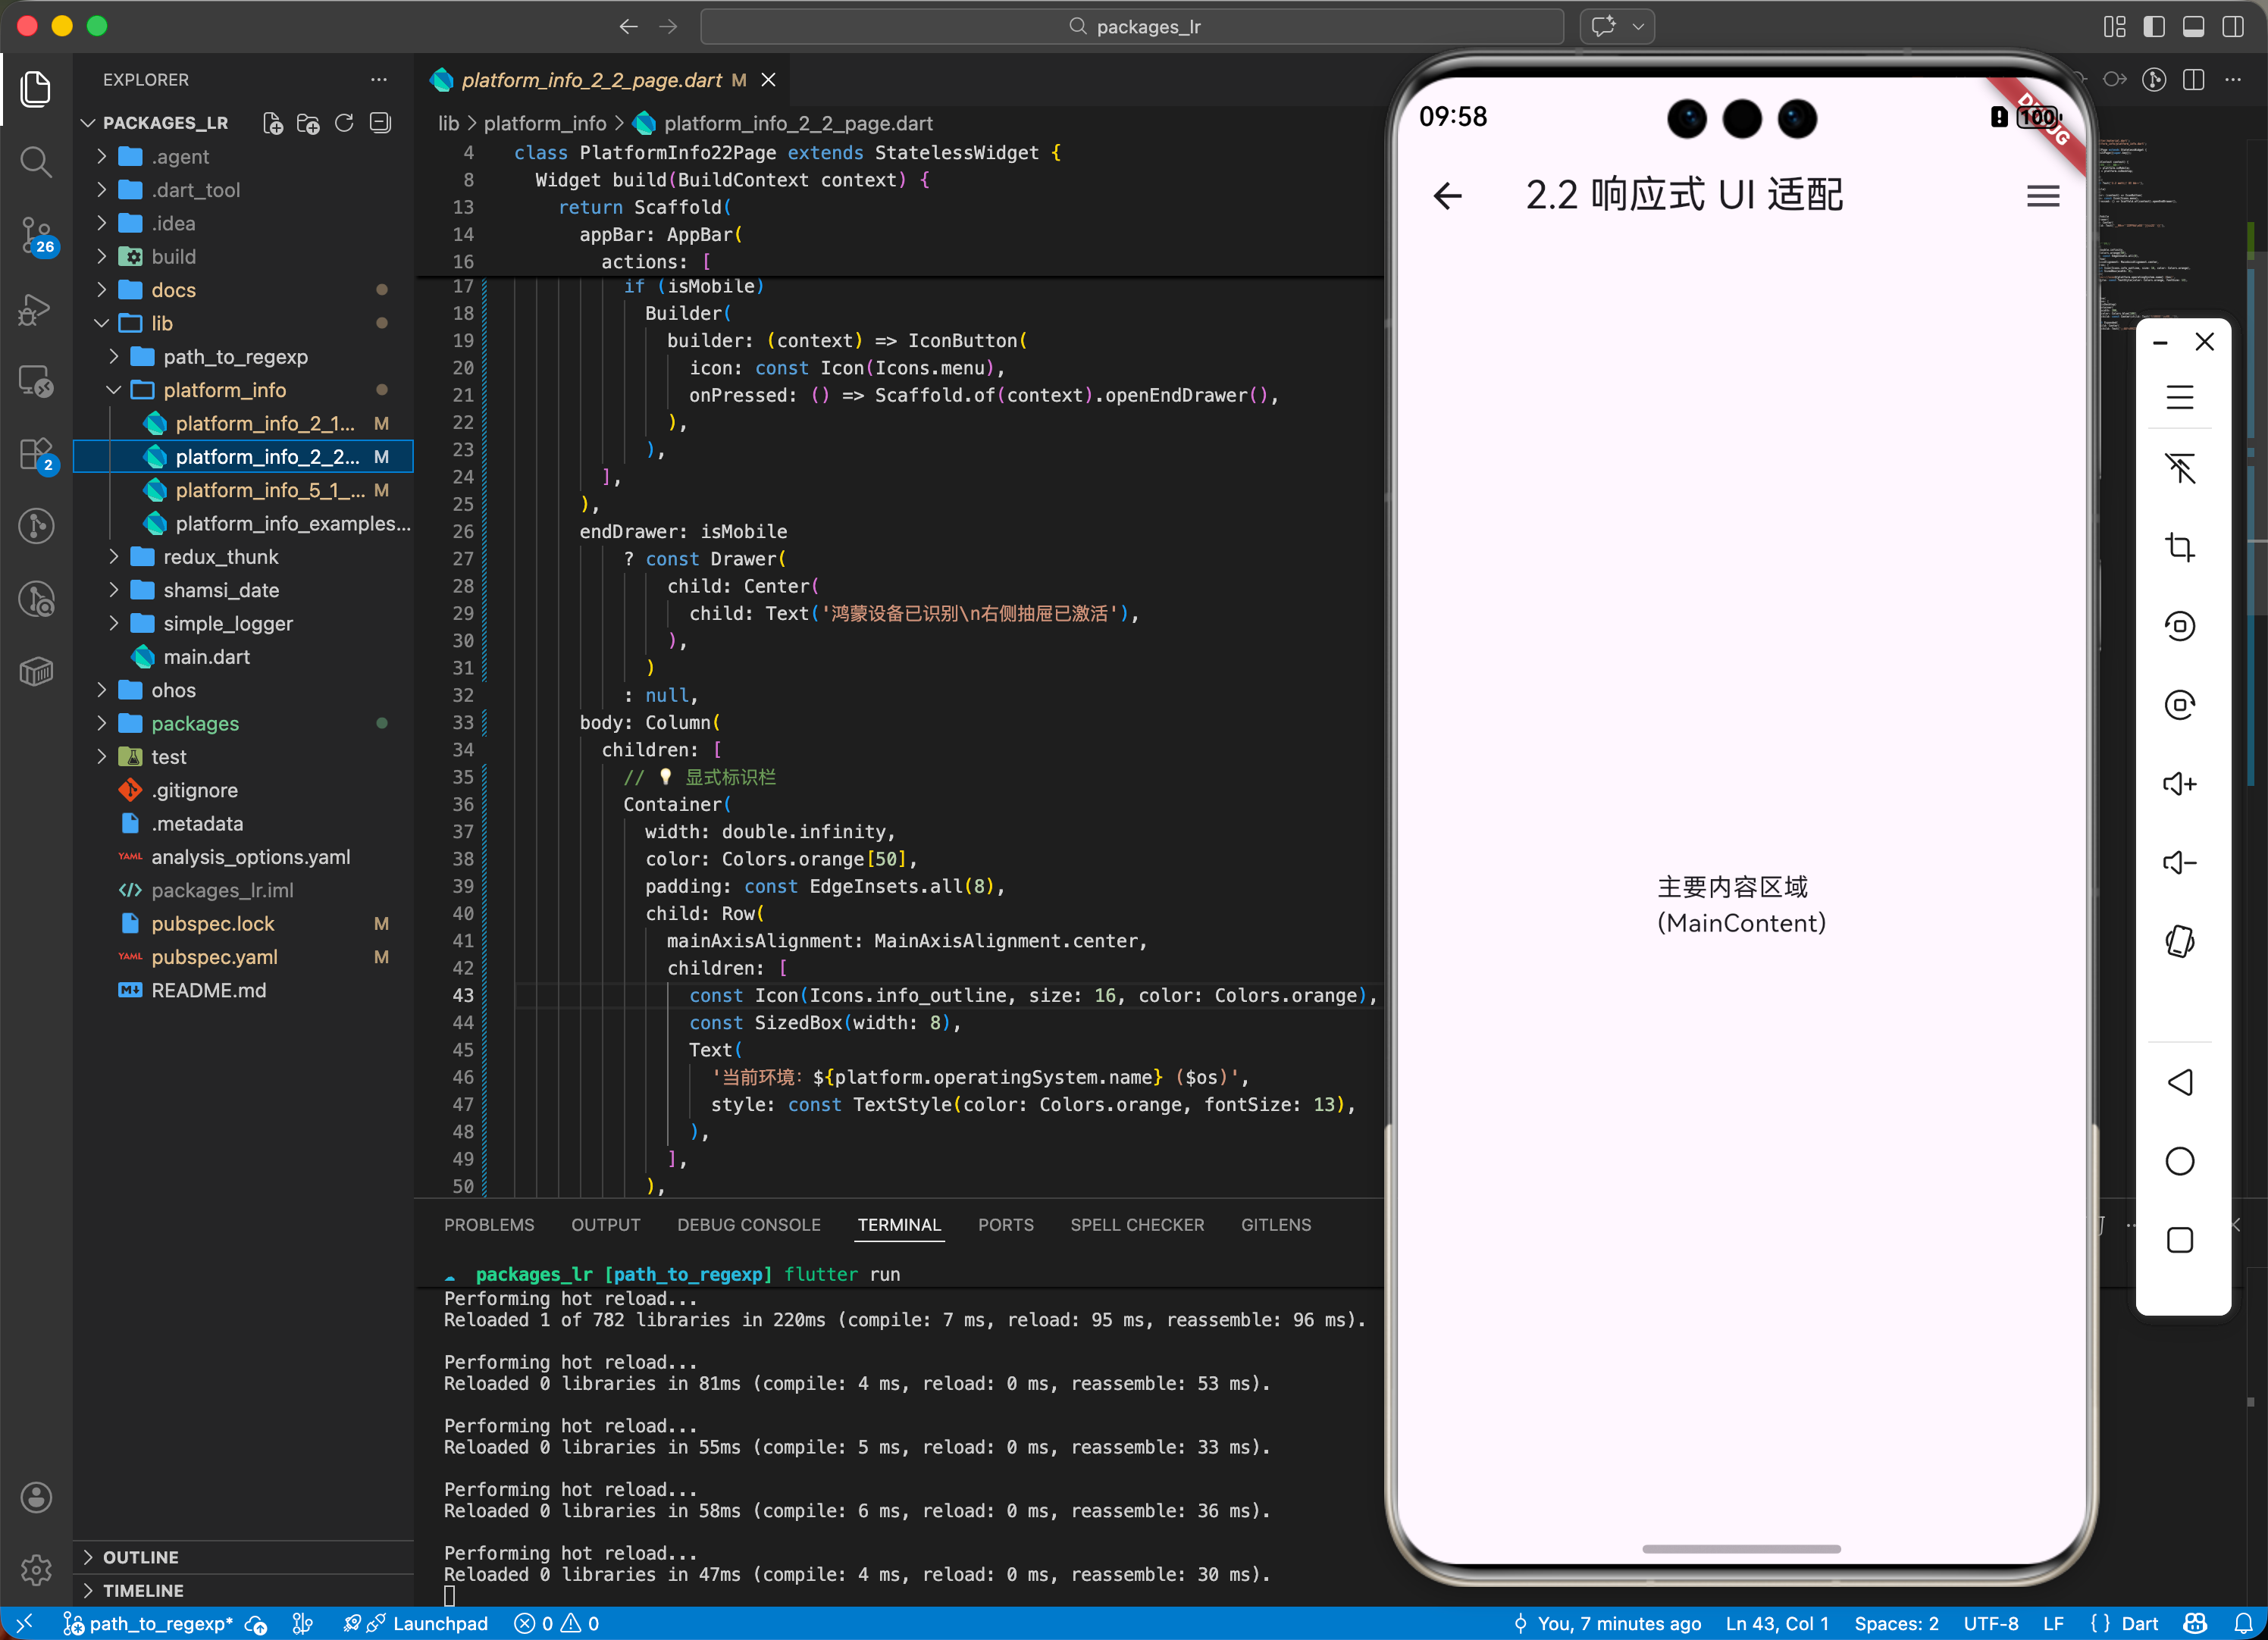The image size is (2268, 1640).
Task: Tap hamburger menu icon in app bar
Action: [2042, 196]
